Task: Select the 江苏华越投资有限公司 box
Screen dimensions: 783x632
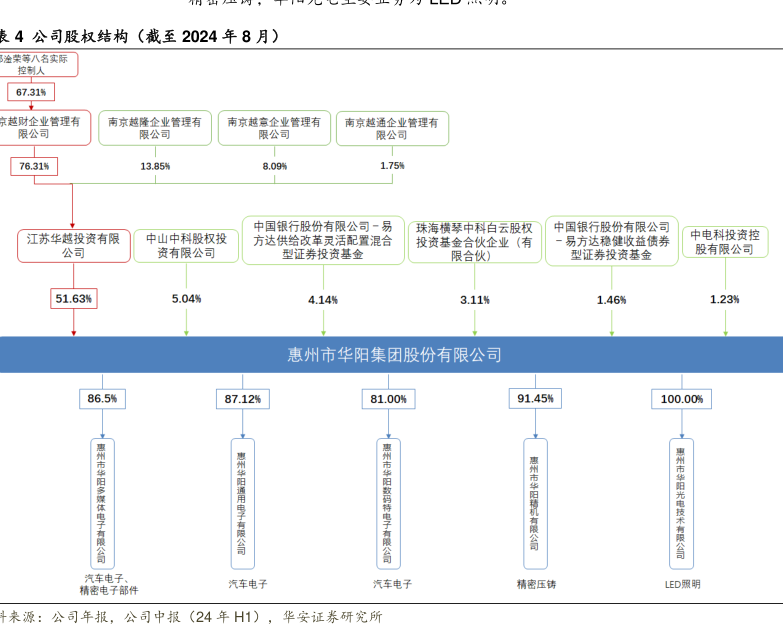Action: point(73,246)
